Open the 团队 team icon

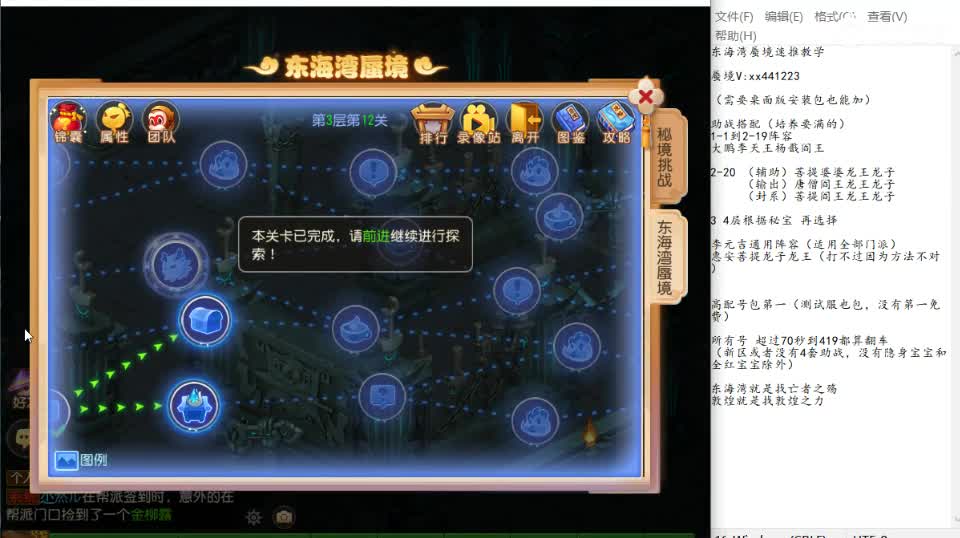[x=161, y=122]
